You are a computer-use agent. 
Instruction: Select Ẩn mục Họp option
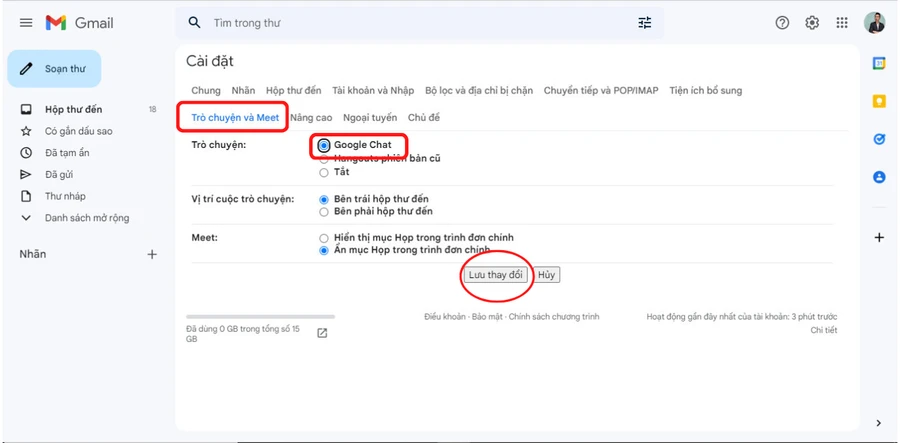pyautogui.click(x=324, y=250)
